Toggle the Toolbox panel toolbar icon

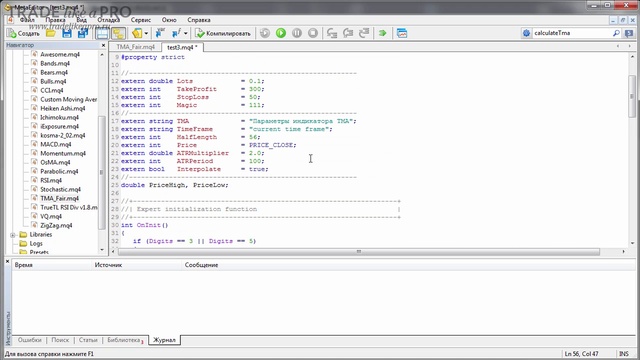pos(118,33)
